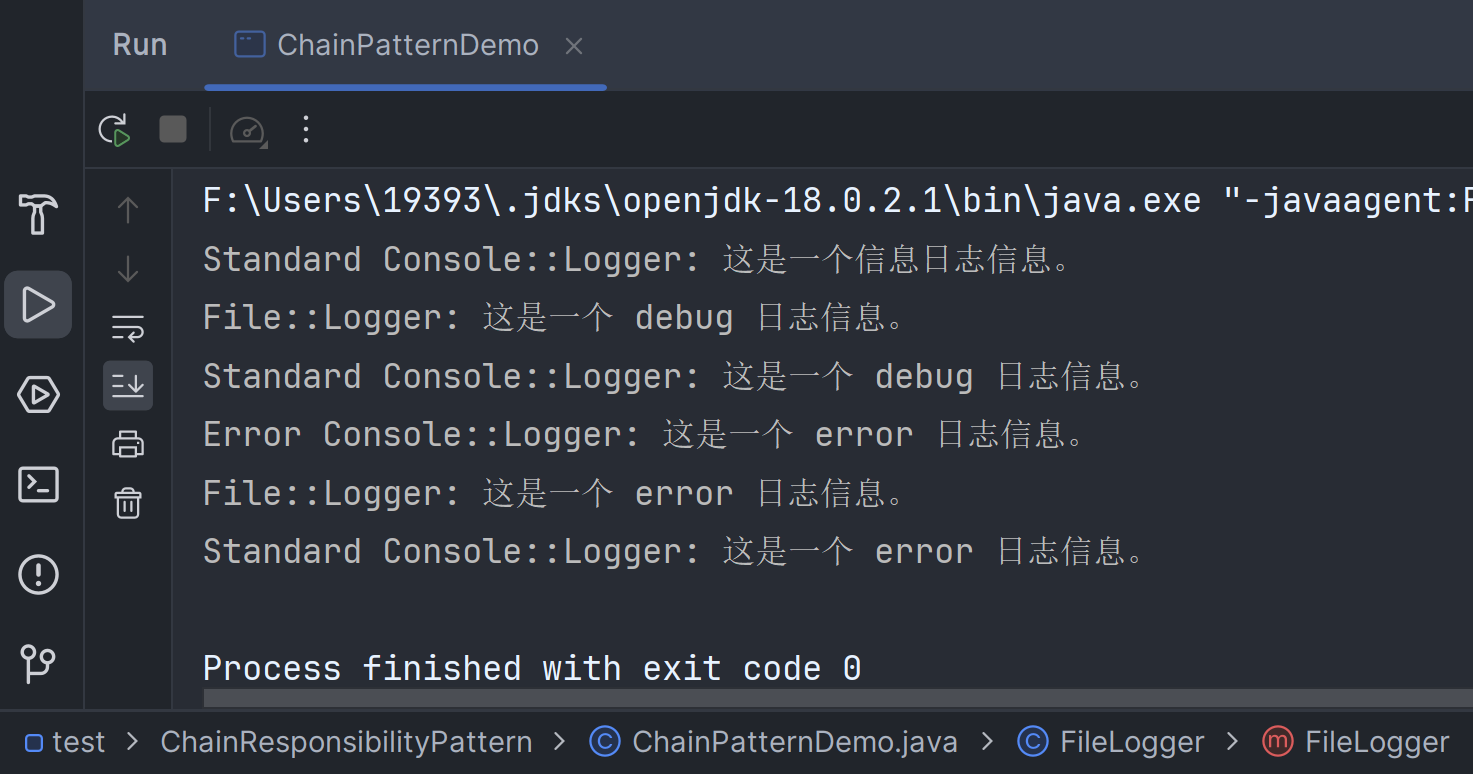Open the Problems tool window icon
The height and width of the screenshot is (774, 1473).
38,575
